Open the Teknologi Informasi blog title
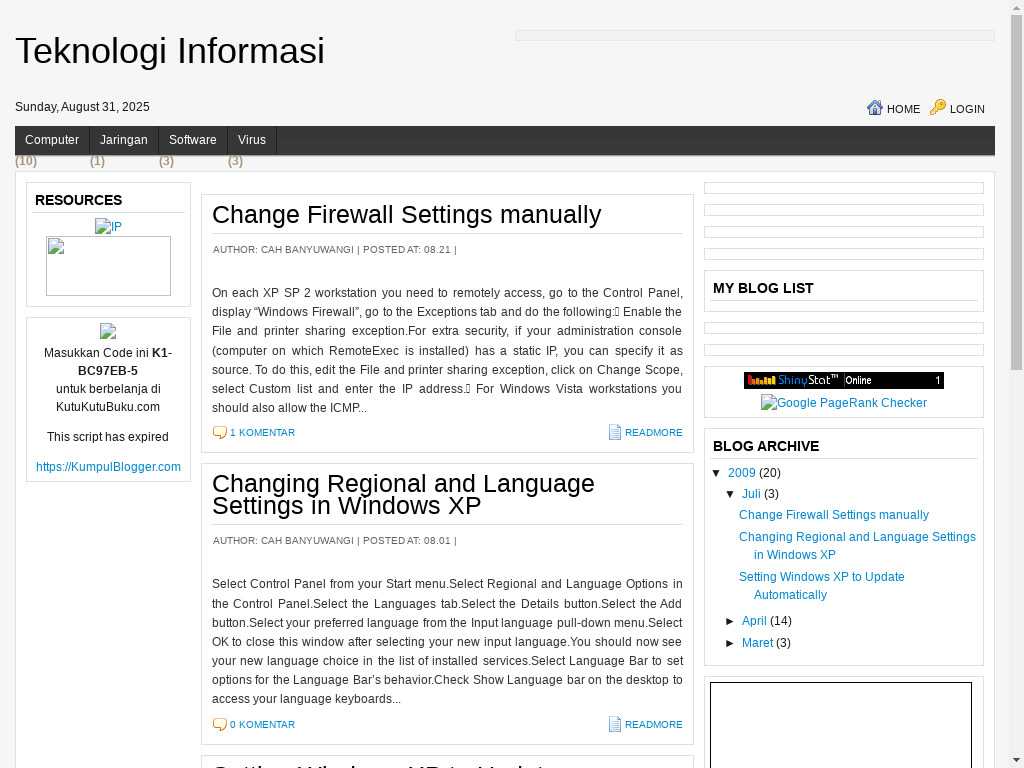This screenshot has width=1024, height=768. click(x=170, y=50)
